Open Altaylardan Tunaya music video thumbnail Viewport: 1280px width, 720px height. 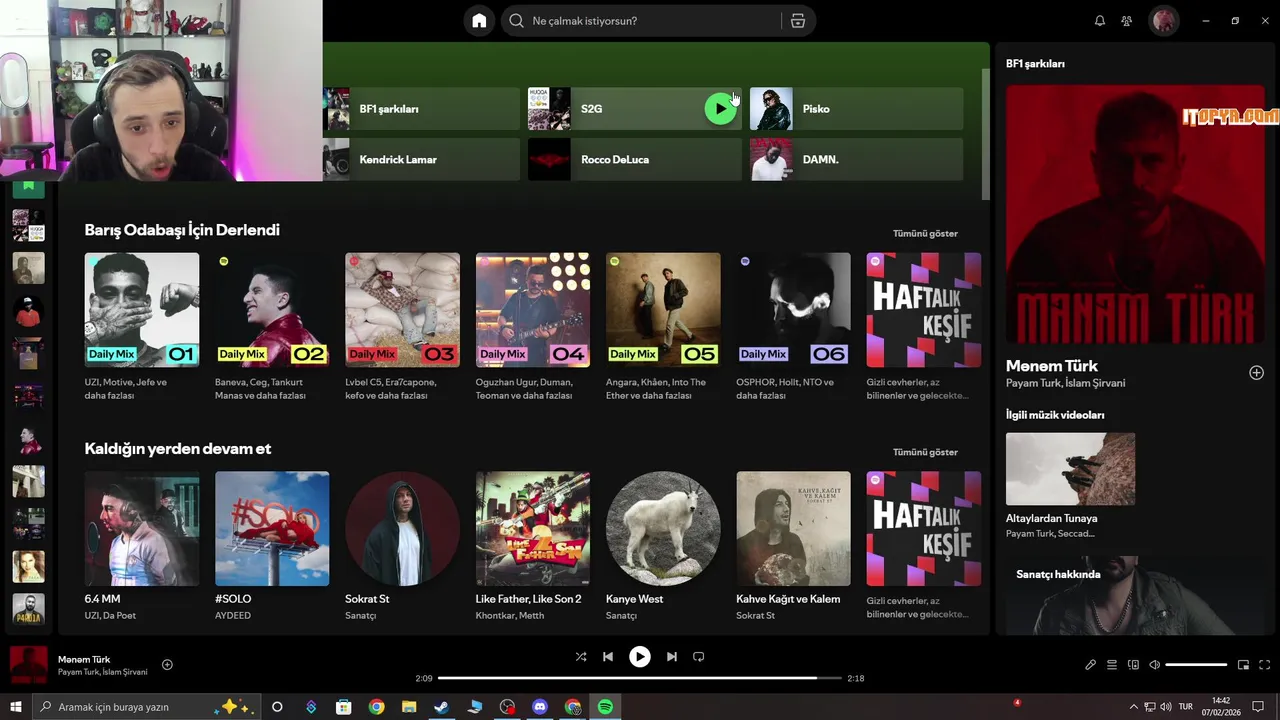click(x=1070, y=469)
